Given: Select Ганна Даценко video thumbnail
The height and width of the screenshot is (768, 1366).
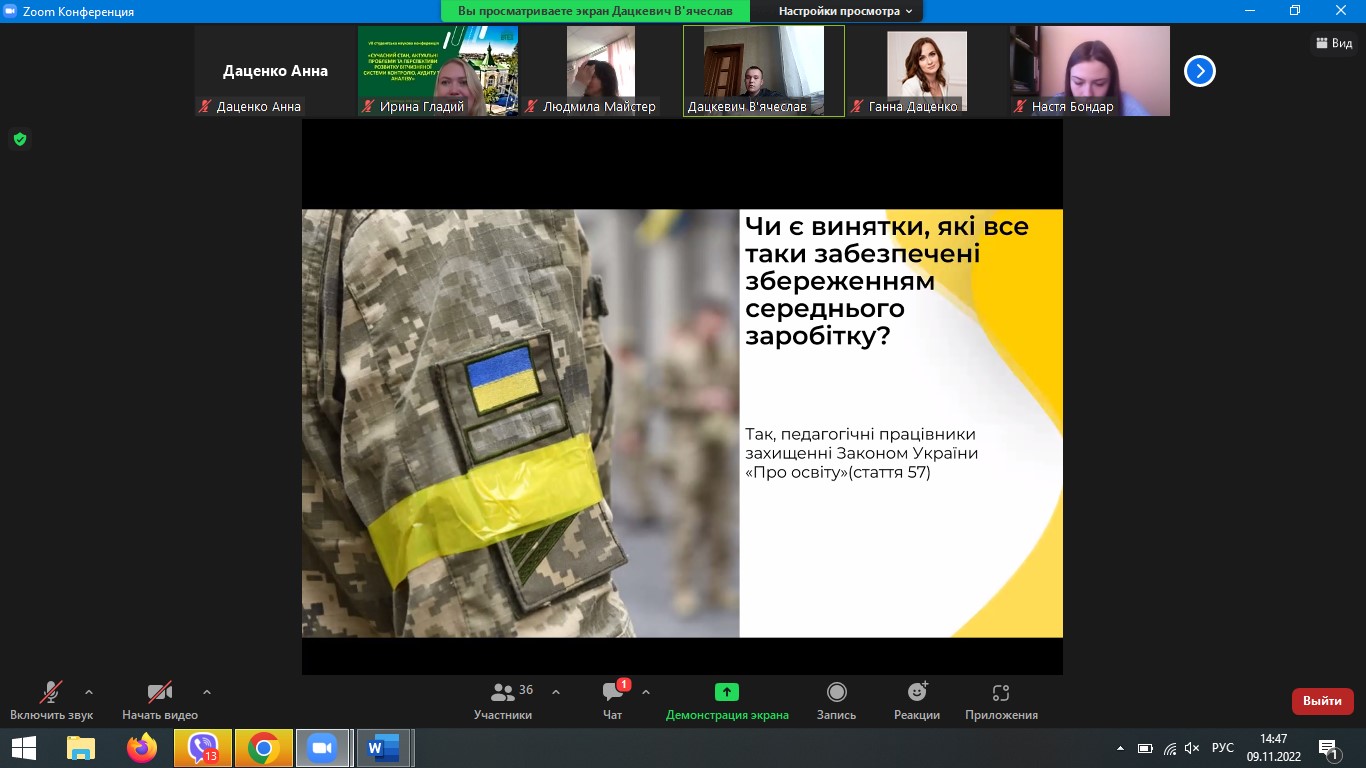Looking at the screenshot, I should tap(926, 70).
